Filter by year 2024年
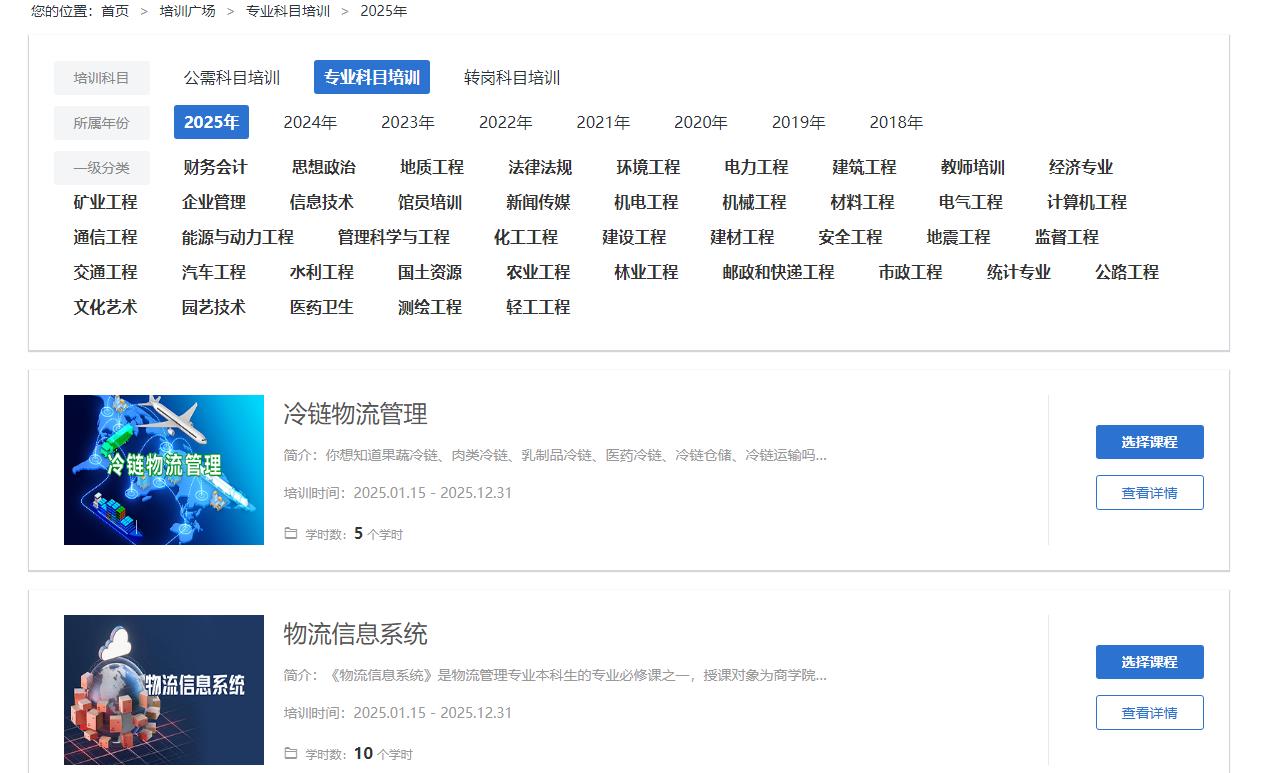This screenshot has width=1269, height=773. pyautogui.click(x=310, y=122)
